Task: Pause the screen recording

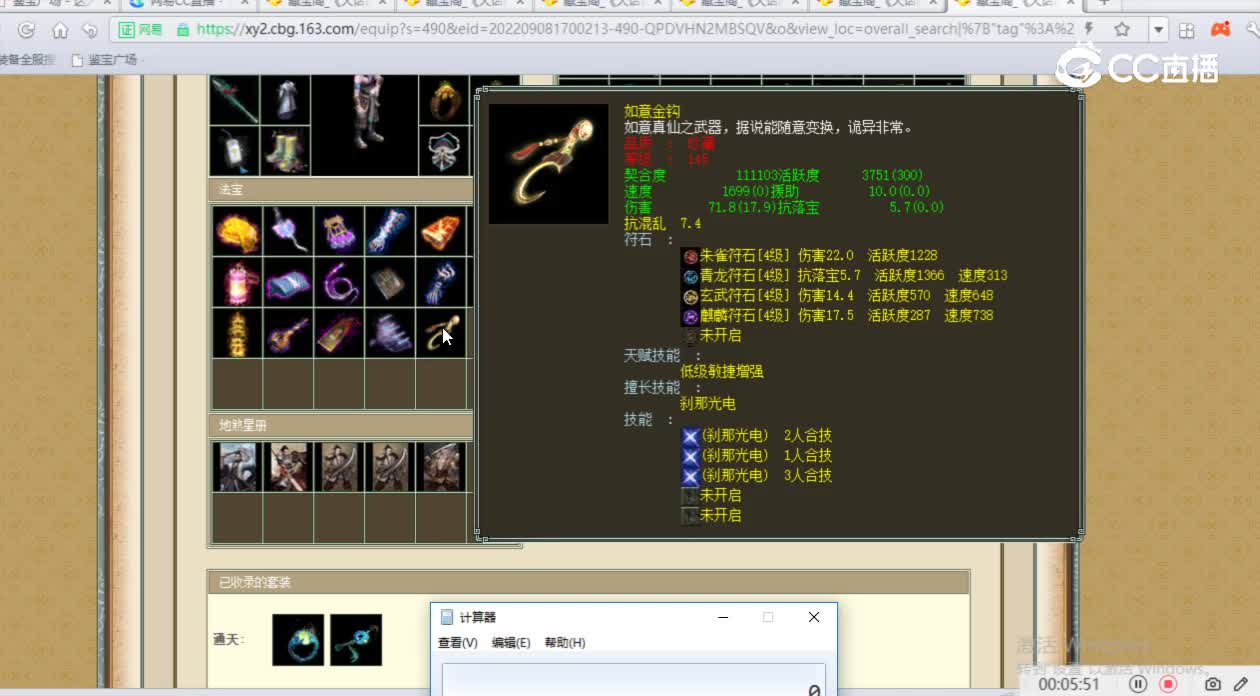Action: pyautogui.click(x=1138, y=684)
